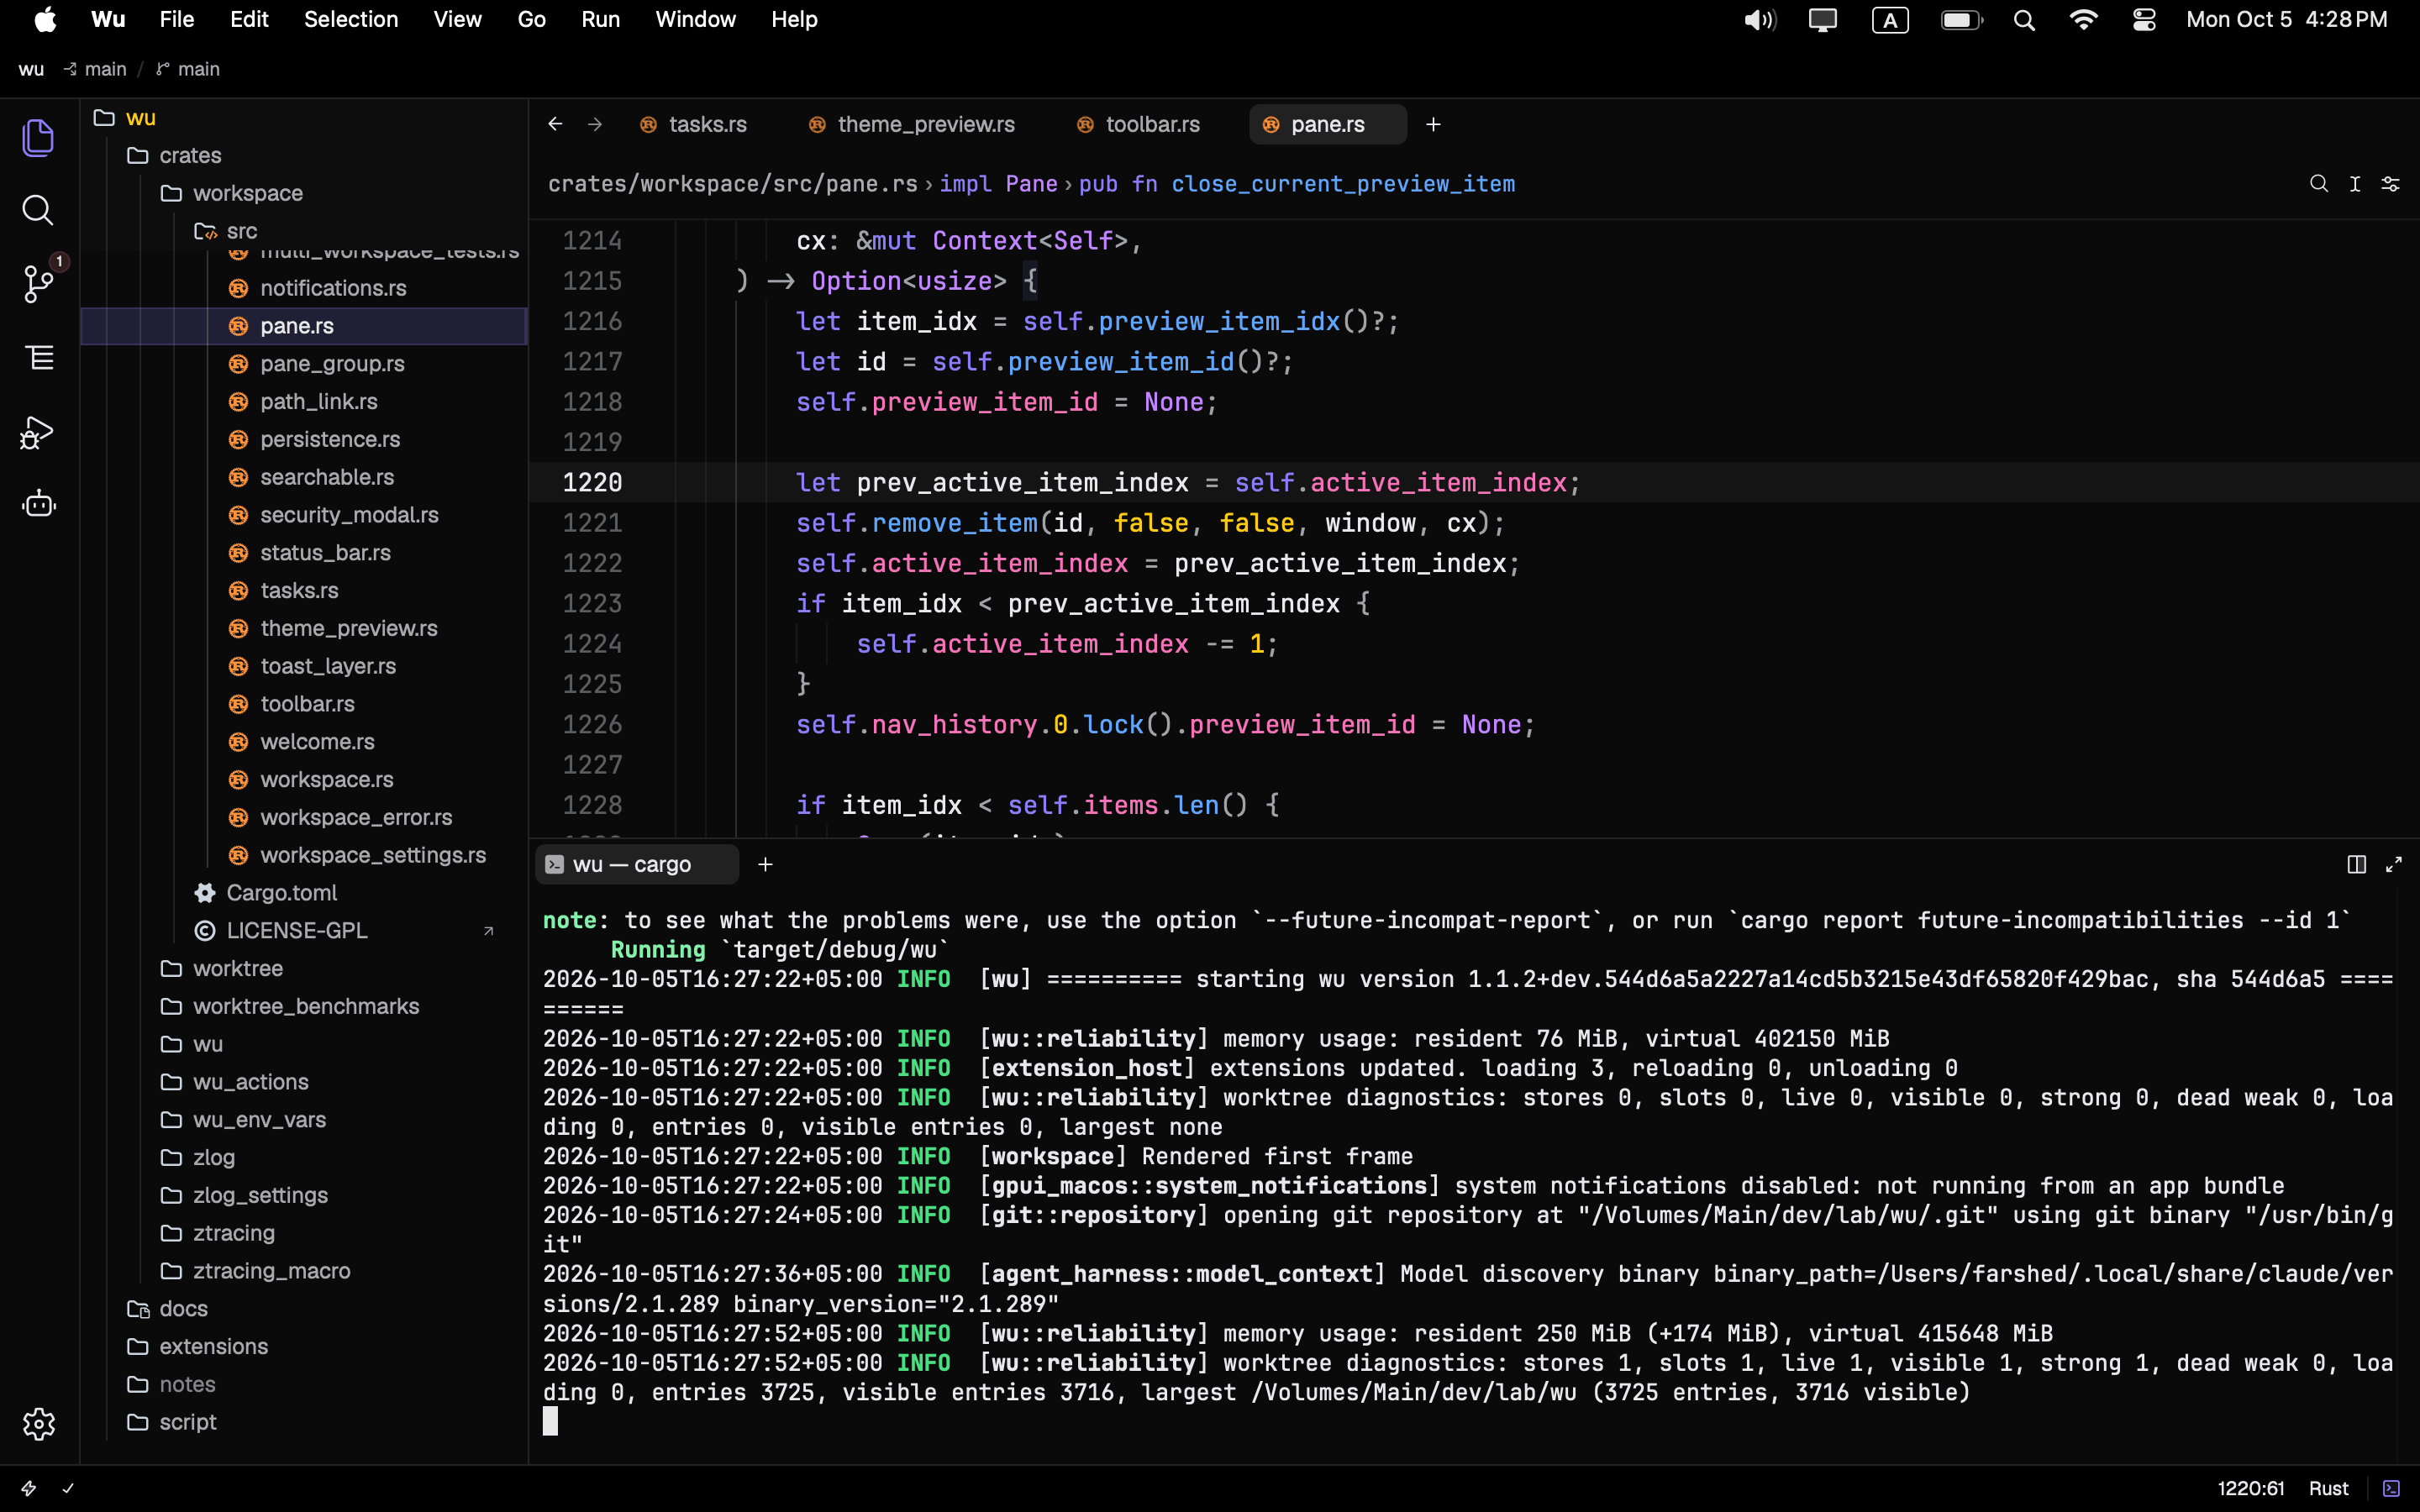2420x1512 pixels.
Task: Switch to the tasks.rs tab
Action: [x=694, y=124]
